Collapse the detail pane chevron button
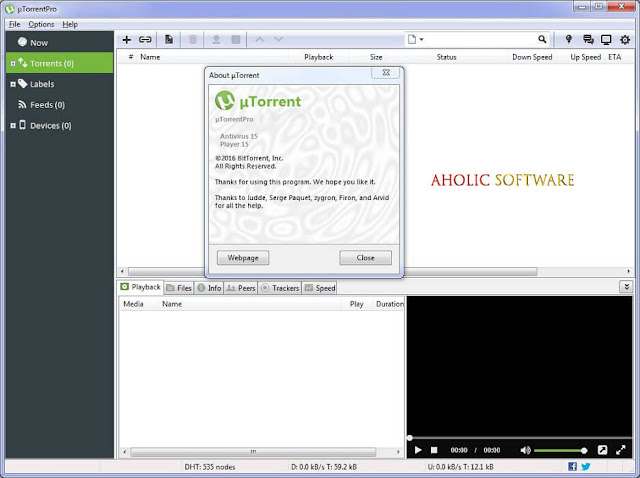Viewport: 640px width, 478px height. [x=626, y=287]
